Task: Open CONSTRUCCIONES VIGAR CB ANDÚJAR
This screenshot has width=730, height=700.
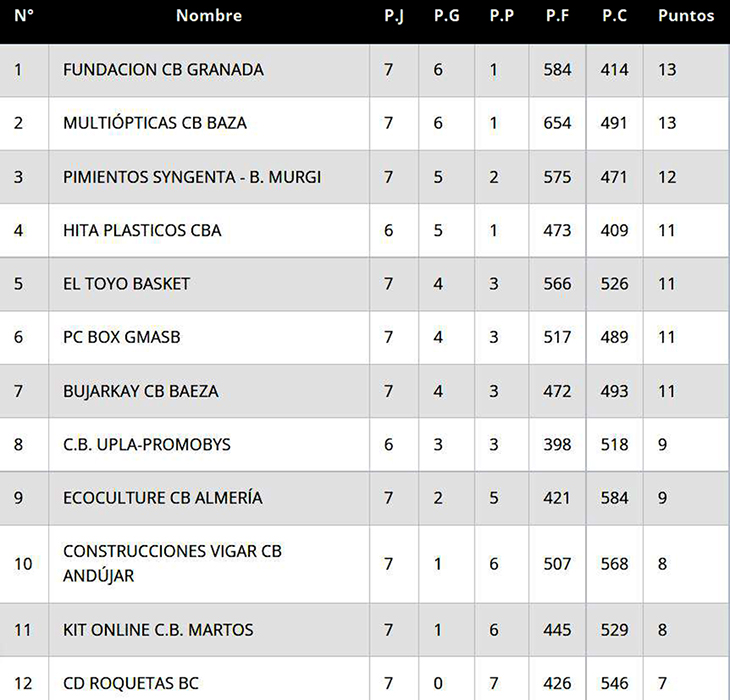Action: pos(172,563)
